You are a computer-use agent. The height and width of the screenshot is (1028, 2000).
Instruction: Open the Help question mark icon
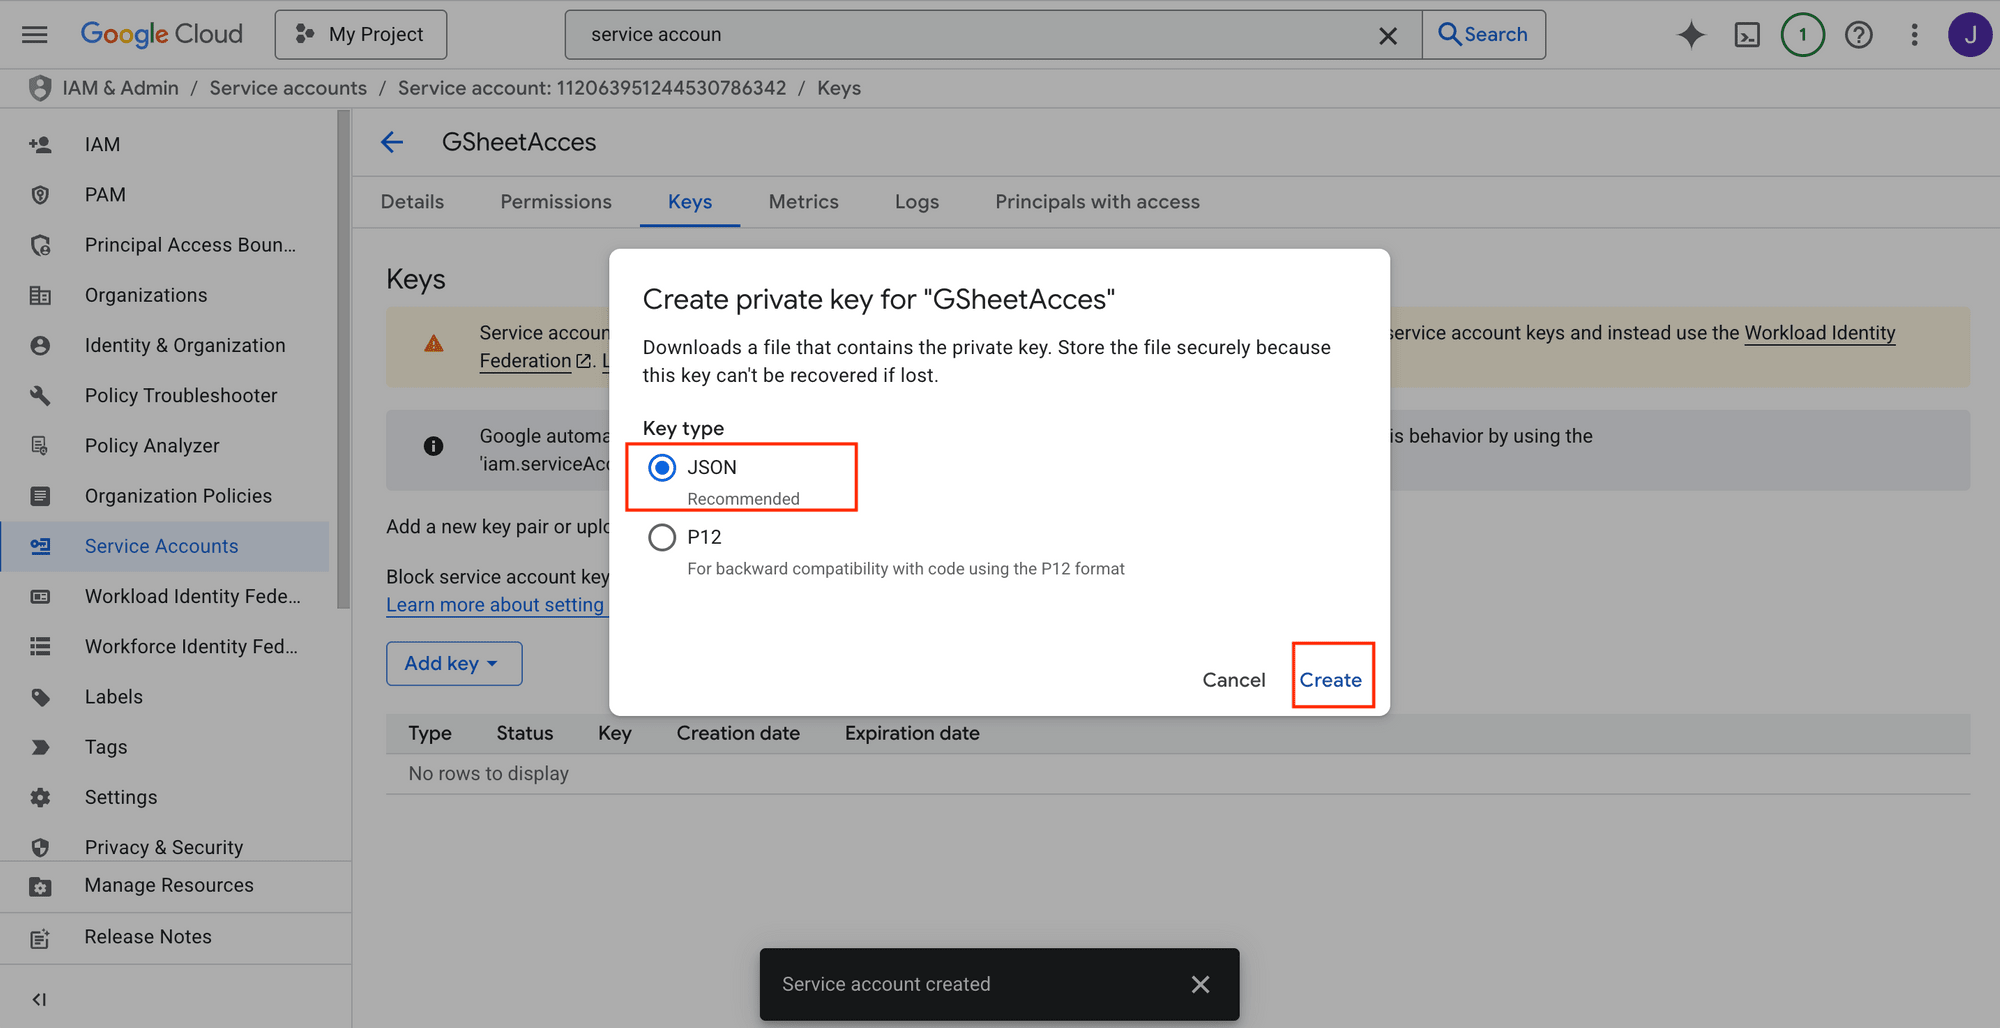(1859, 35)
